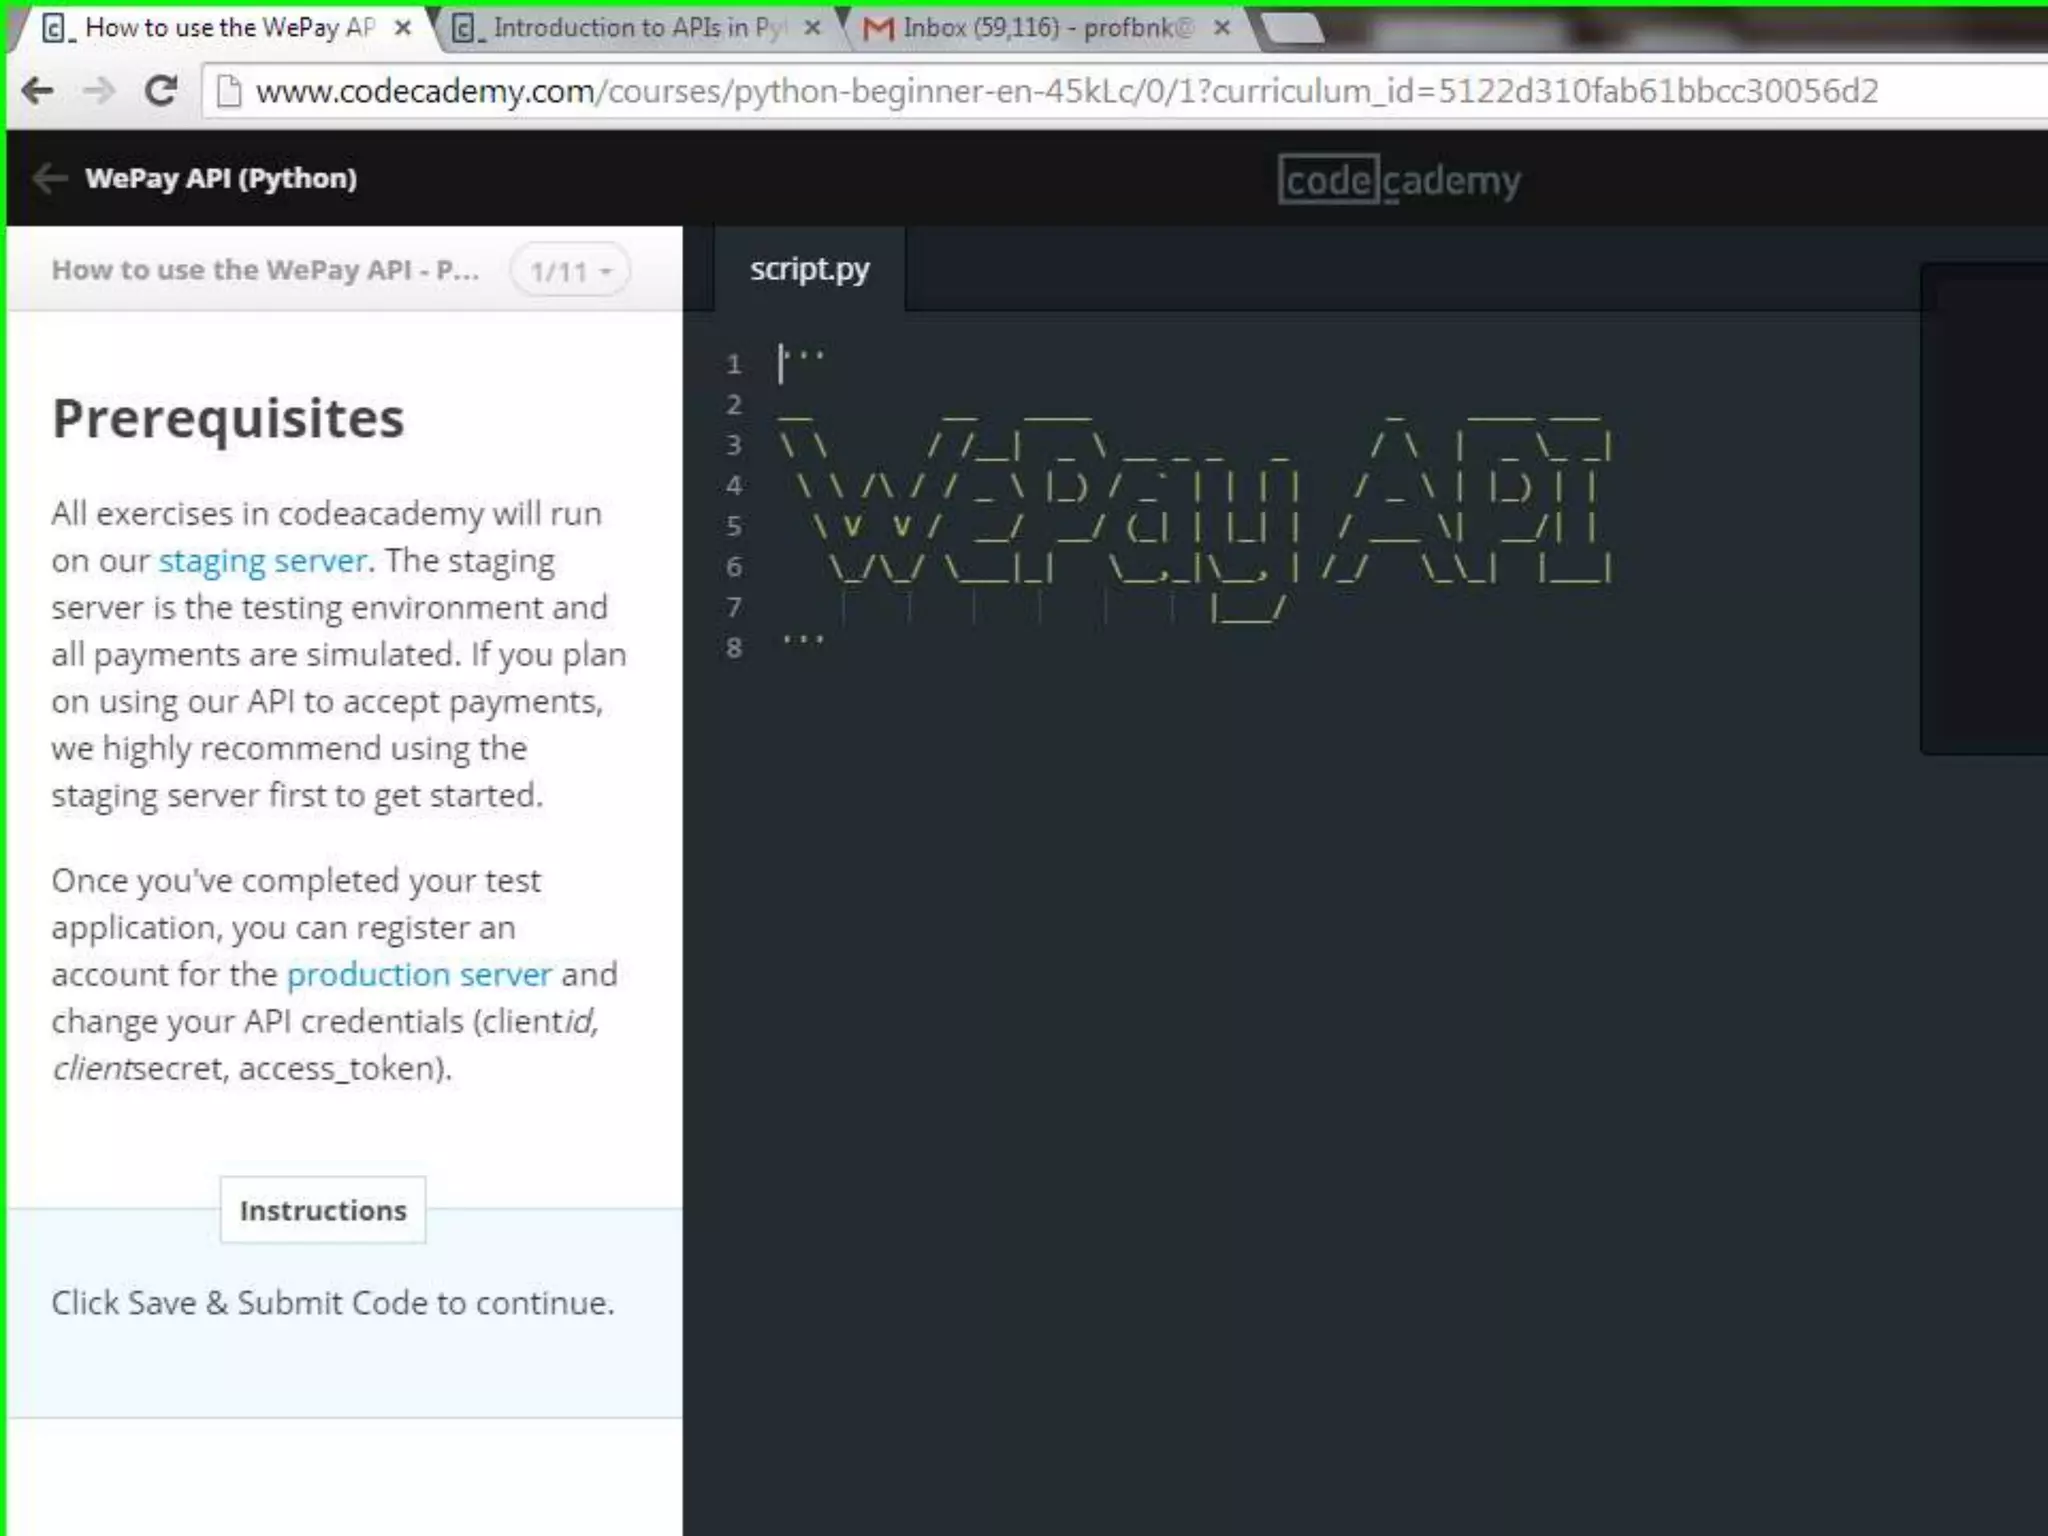
Task: Switch to the Gmail Inbox tab
Action: coord(1048,28)
